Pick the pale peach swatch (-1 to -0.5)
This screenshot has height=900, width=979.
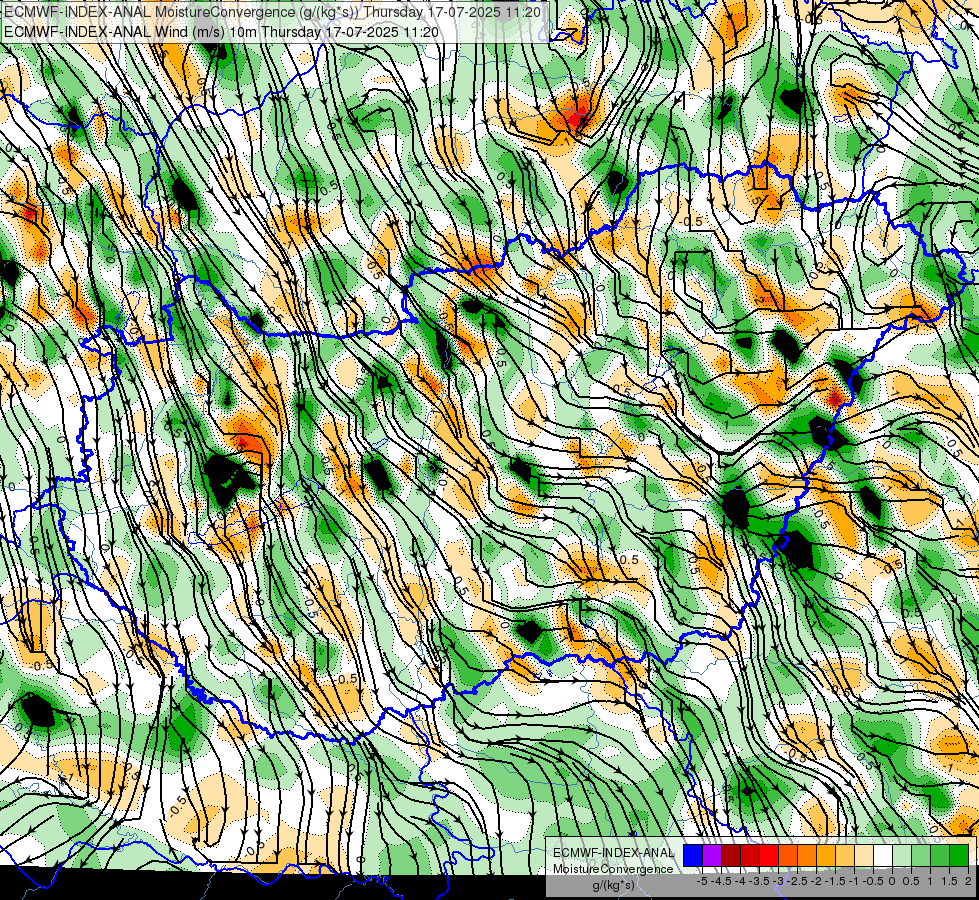tap(864, 855)
